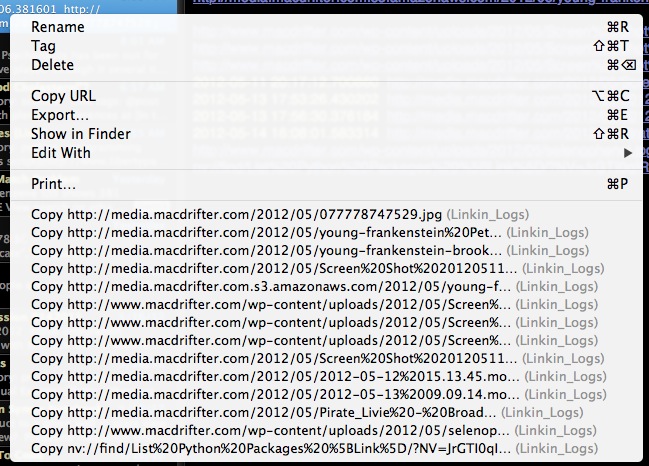Copy the 2012-05-12%2015.13.45.mo… link
This screenshot has width=649, height=466.
tap(326, 377)
